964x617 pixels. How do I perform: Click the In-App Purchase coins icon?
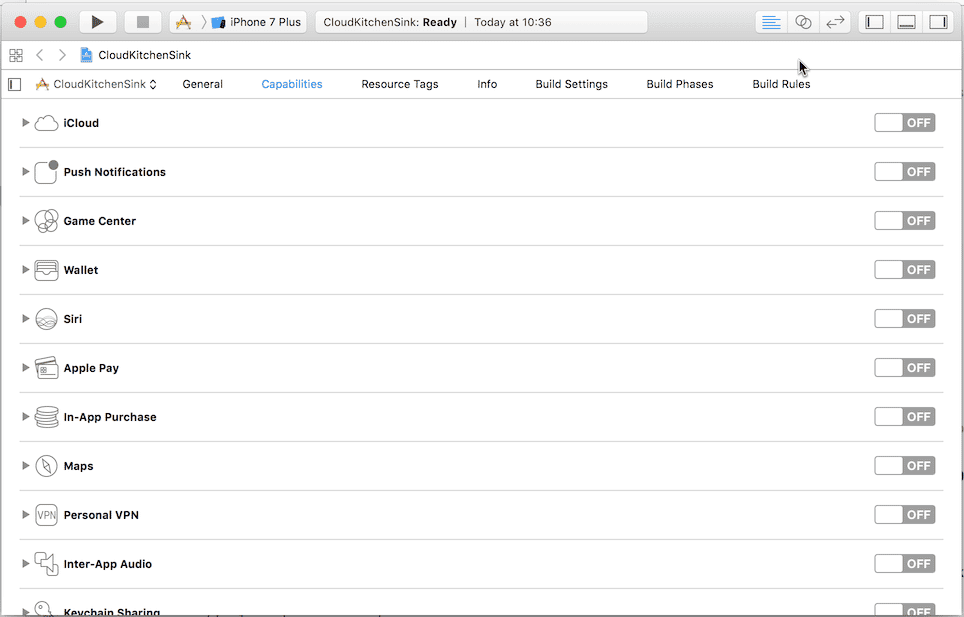[x=46, y=417]
